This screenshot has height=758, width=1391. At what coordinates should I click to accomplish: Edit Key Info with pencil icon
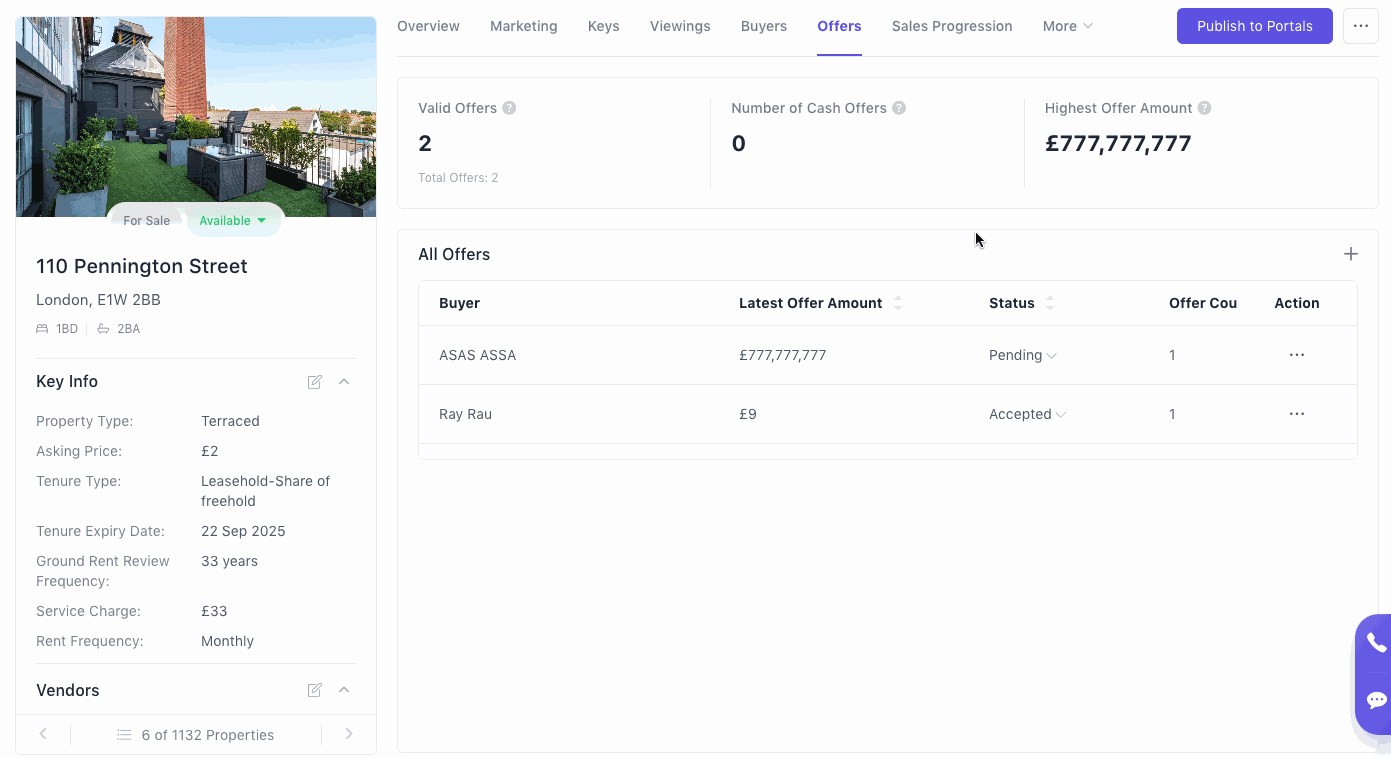(315, 382)
